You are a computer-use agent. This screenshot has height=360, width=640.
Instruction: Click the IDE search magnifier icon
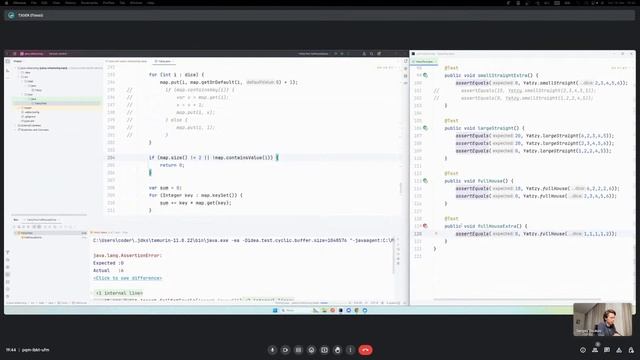point(371,53)
